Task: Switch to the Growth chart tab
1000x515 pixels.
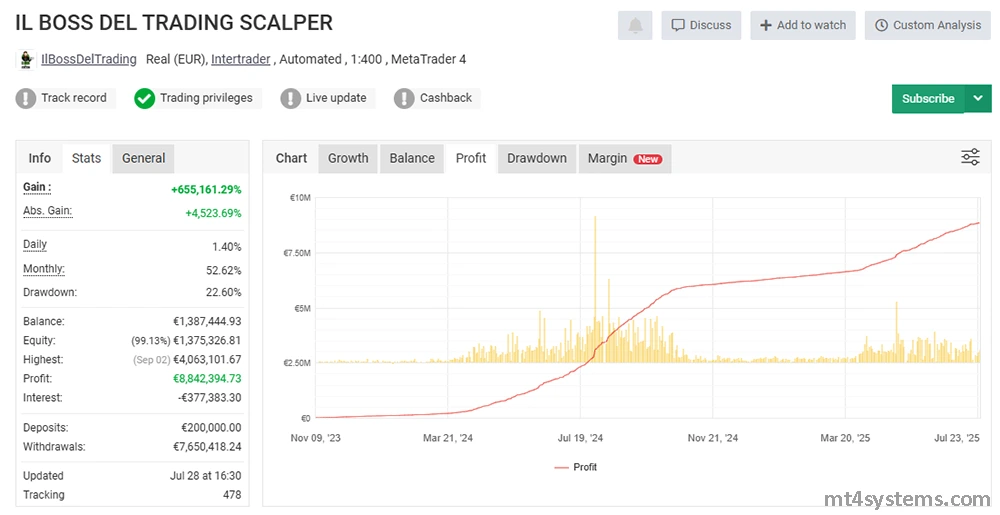Action: tap(348, 158)
